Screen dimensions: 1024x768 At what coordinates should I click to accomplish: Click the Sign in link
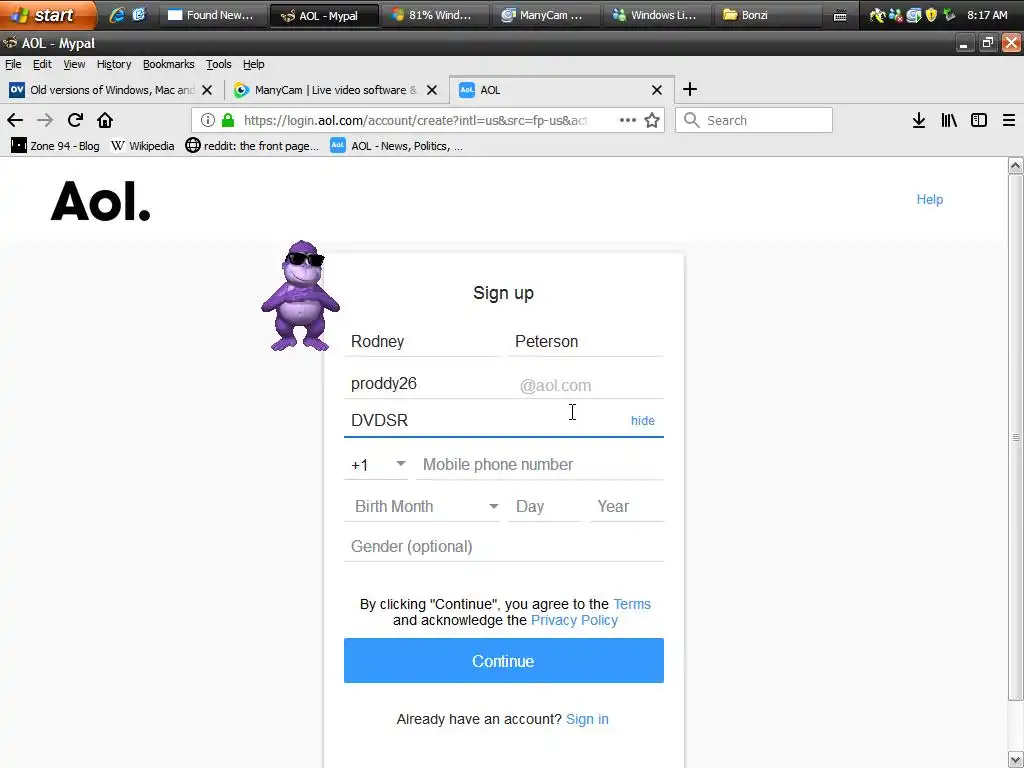tap(587, 719)
